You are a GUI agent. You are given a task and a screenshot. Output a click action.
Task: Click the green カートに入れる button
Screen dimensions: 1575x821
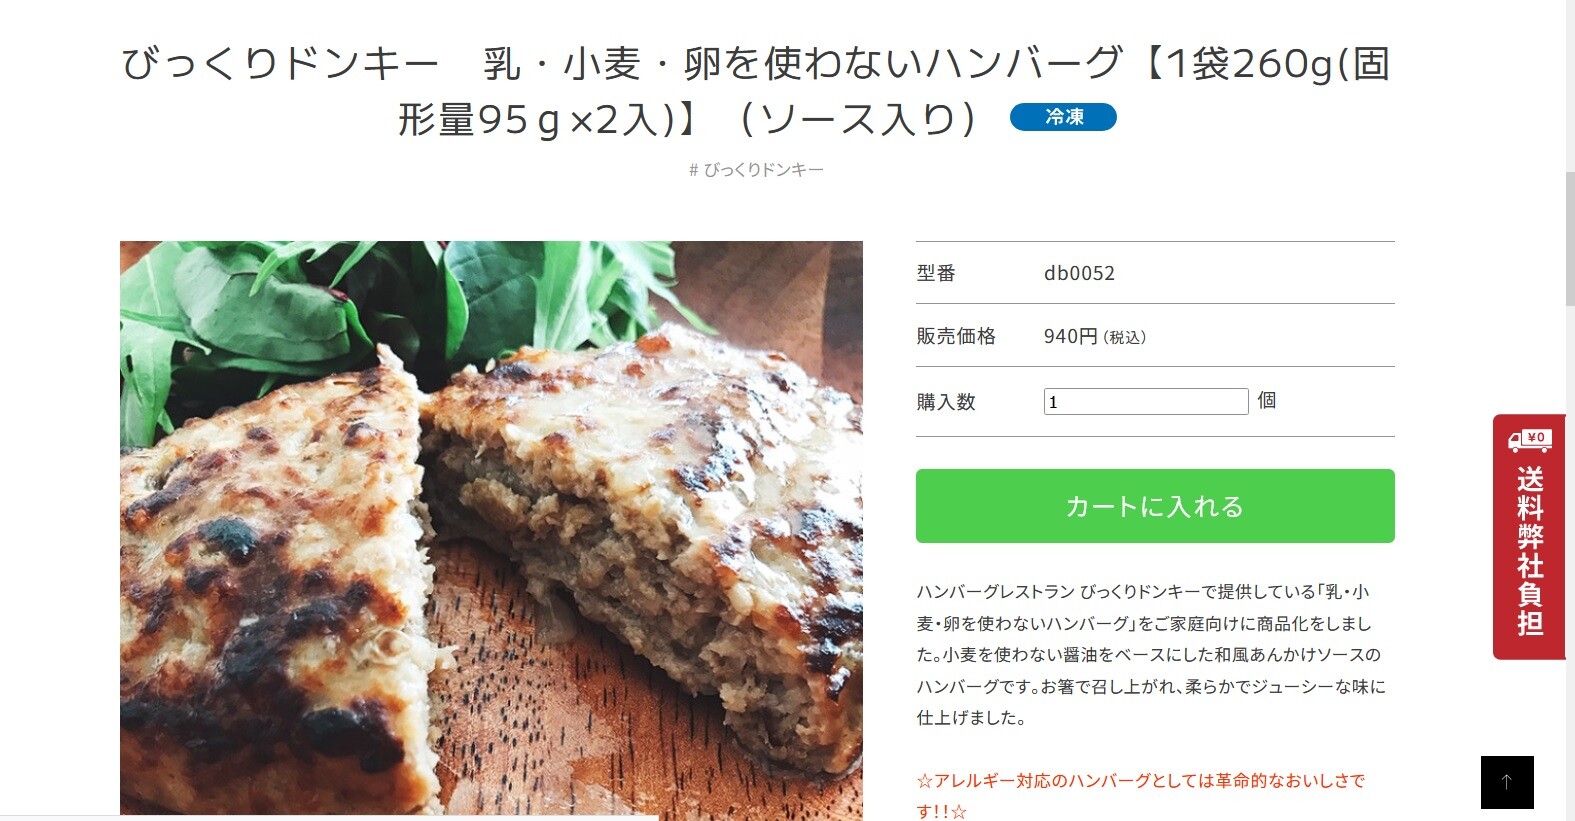pyautogui.click(x=1155, y=506)
